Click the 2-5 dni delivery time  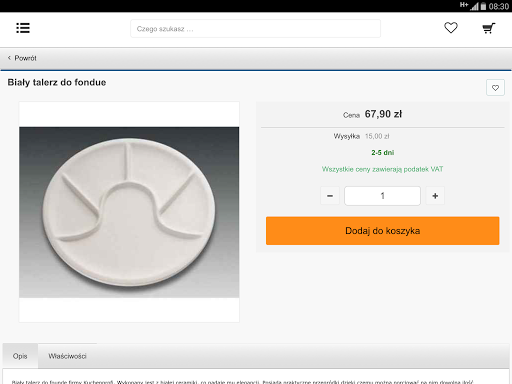coord(383,153)
